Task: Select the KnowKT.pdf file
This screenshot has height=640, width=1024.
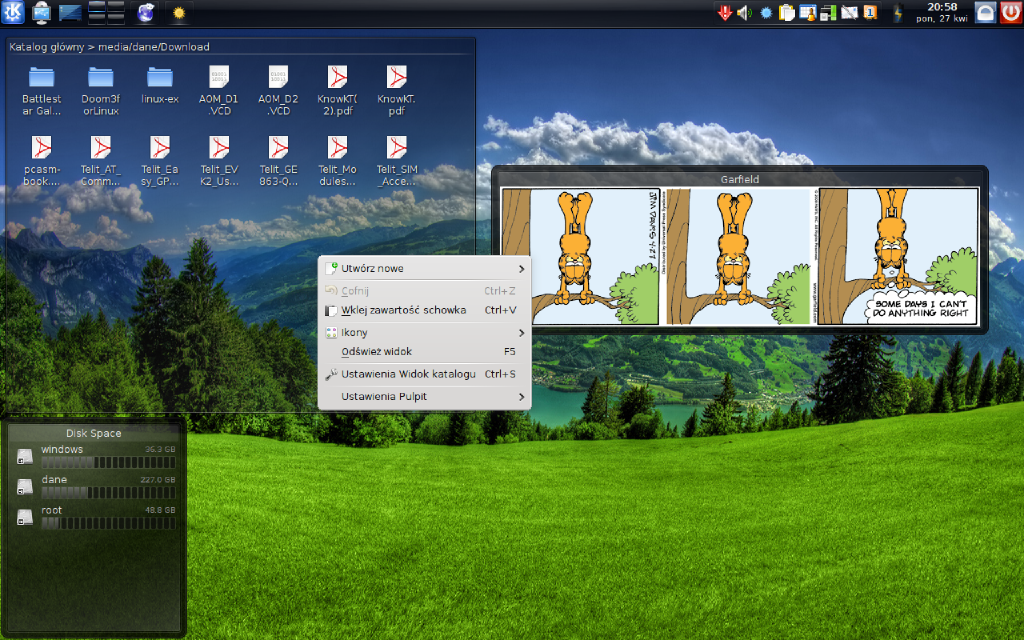Action: click(x=396, y=91)
